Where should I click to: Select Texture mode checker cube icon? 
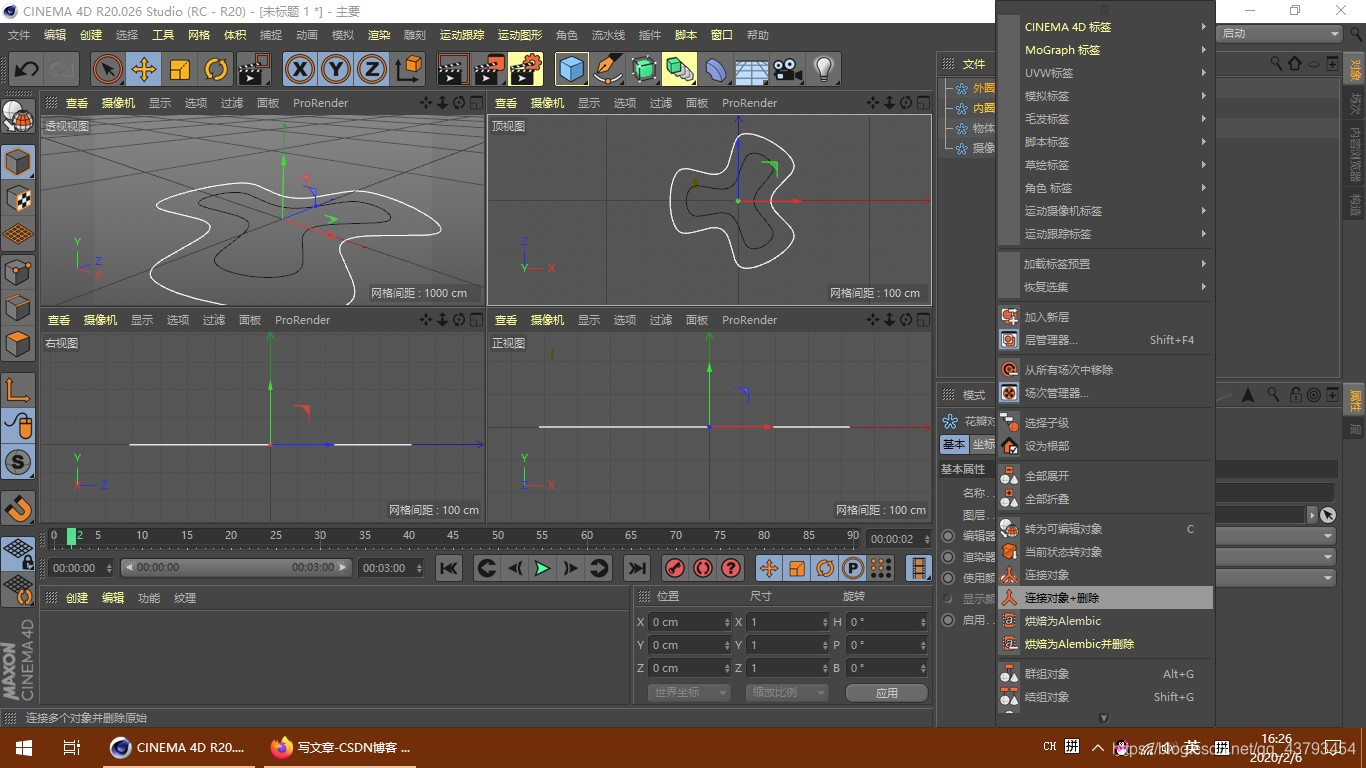coord(18,198)
